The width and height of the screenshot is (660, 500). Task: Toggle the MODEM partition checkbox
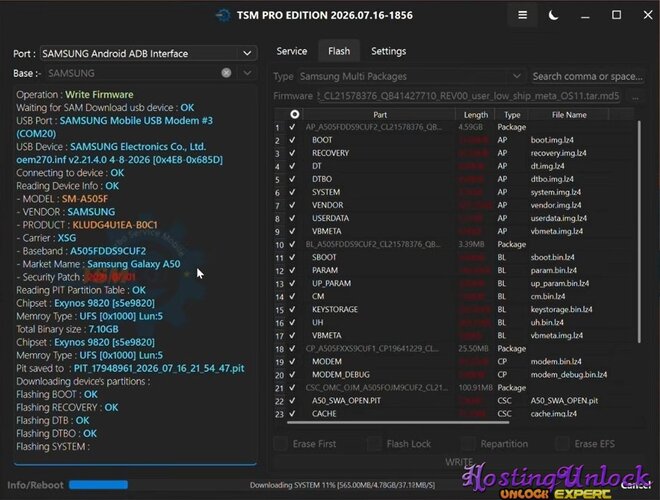tap(292, 362)
